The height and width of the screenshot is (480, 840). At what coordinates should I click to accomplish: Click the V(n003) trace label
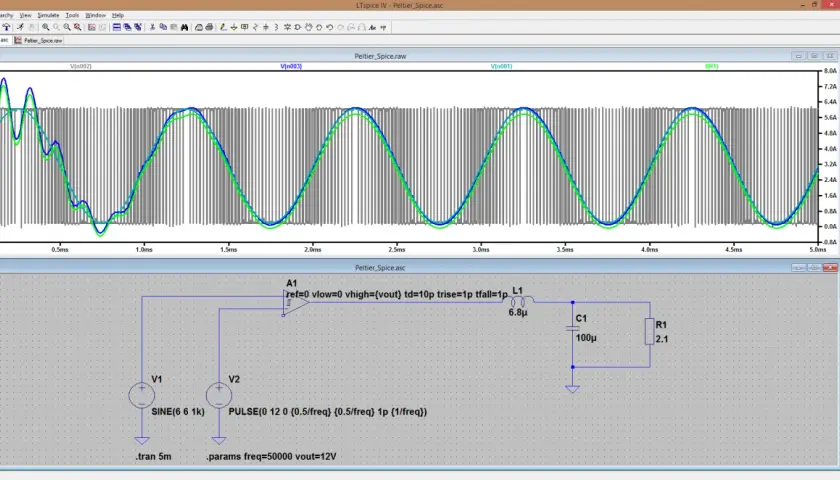click(291, 66)
